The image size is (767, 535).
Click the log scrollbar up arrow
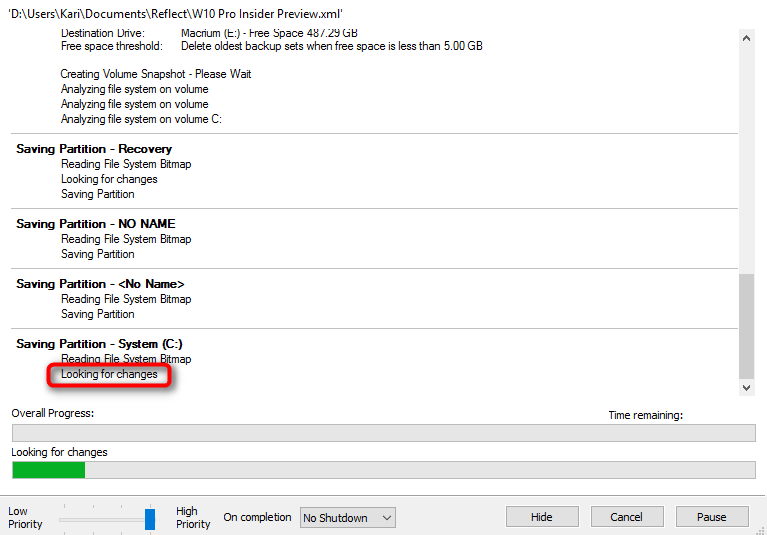pos(746,38)
